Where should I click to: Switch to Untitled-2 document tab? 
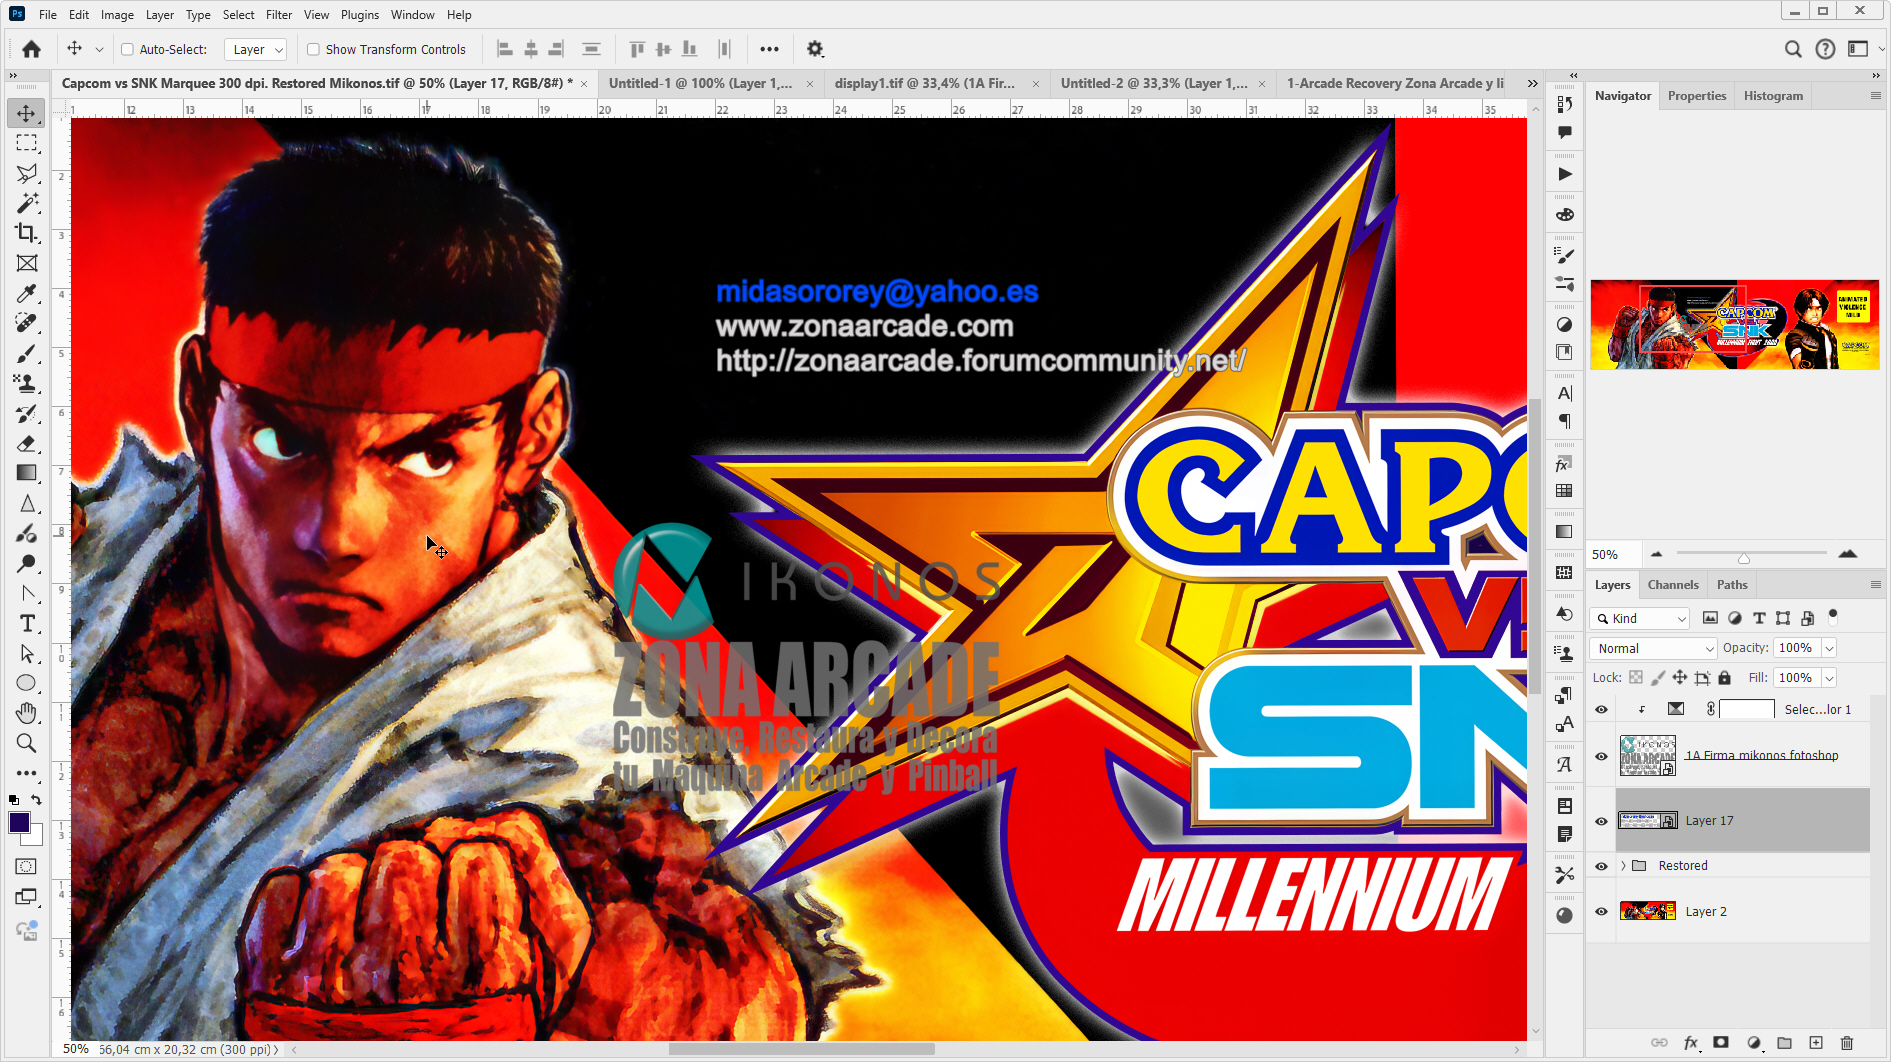[1154, 84]
